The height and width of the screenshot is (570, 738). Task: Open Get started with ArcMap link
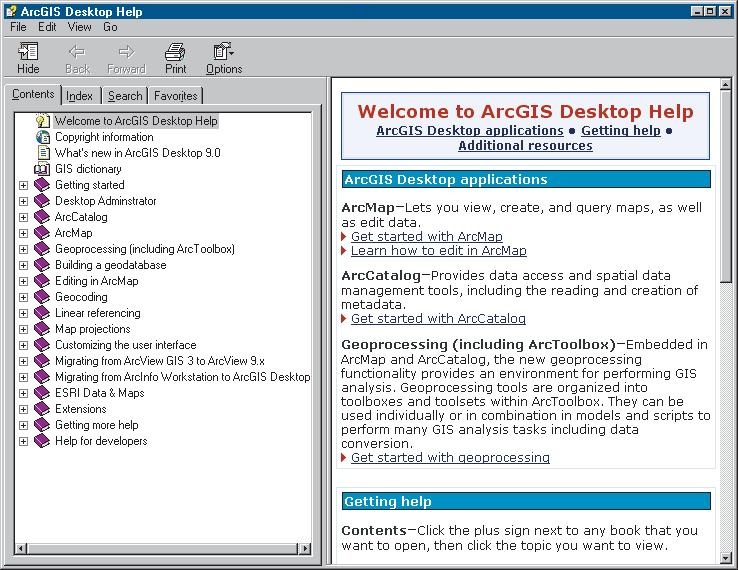click(426, 236)
